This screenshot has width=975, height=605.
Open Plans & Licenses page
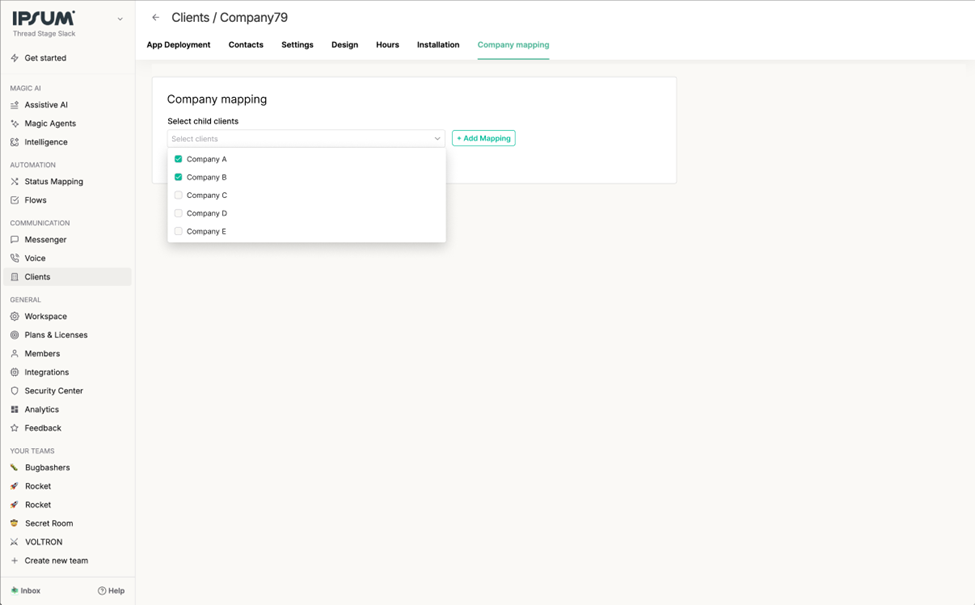(56, 335)
